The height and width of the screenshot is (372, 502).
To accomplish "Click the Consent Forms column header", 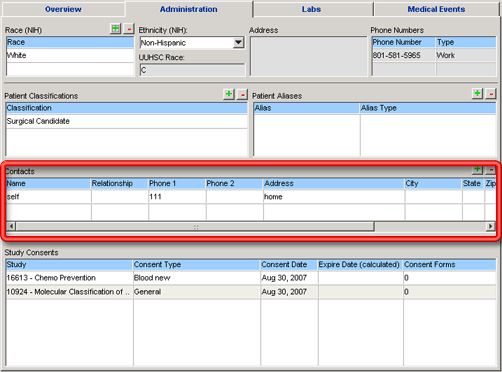I will point(450,265).
